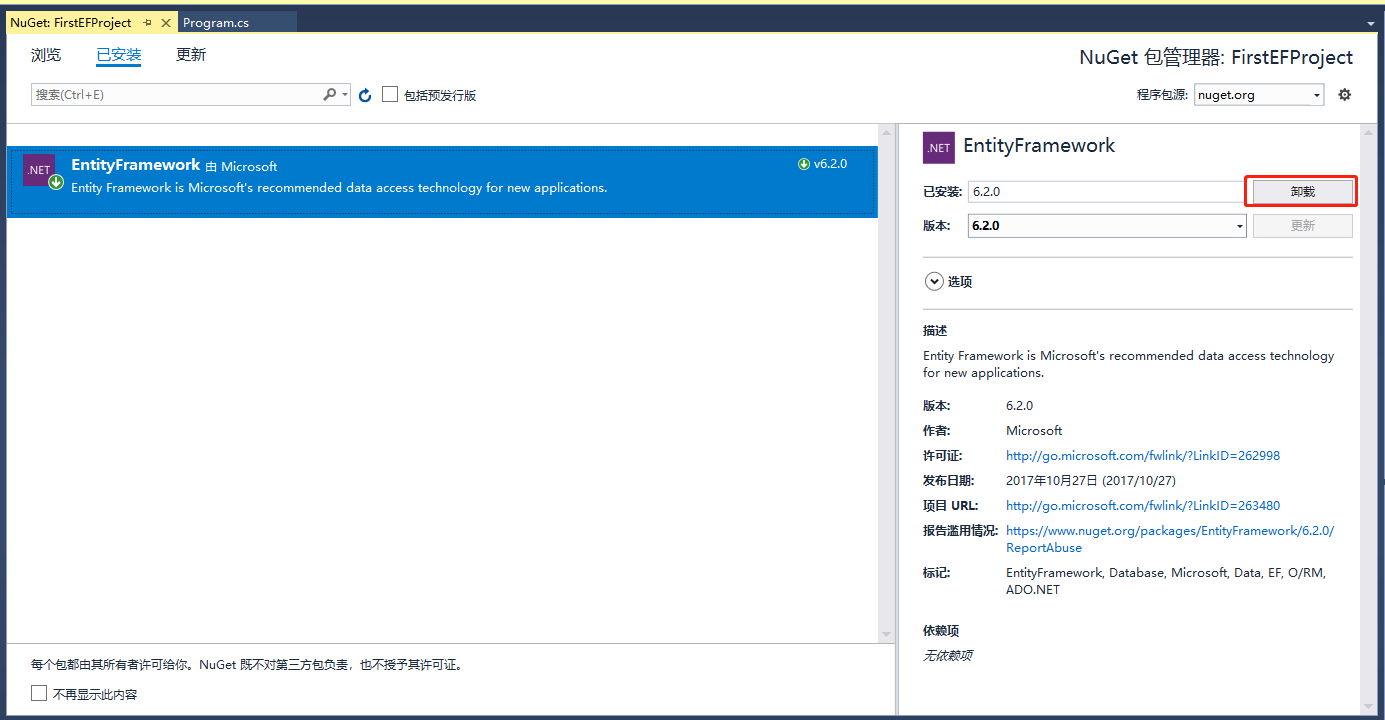Image resolution: width=1385 pixels, height=720 pixels.
Task: Click the 无依赖项 text
Action: tap(947, 656)
